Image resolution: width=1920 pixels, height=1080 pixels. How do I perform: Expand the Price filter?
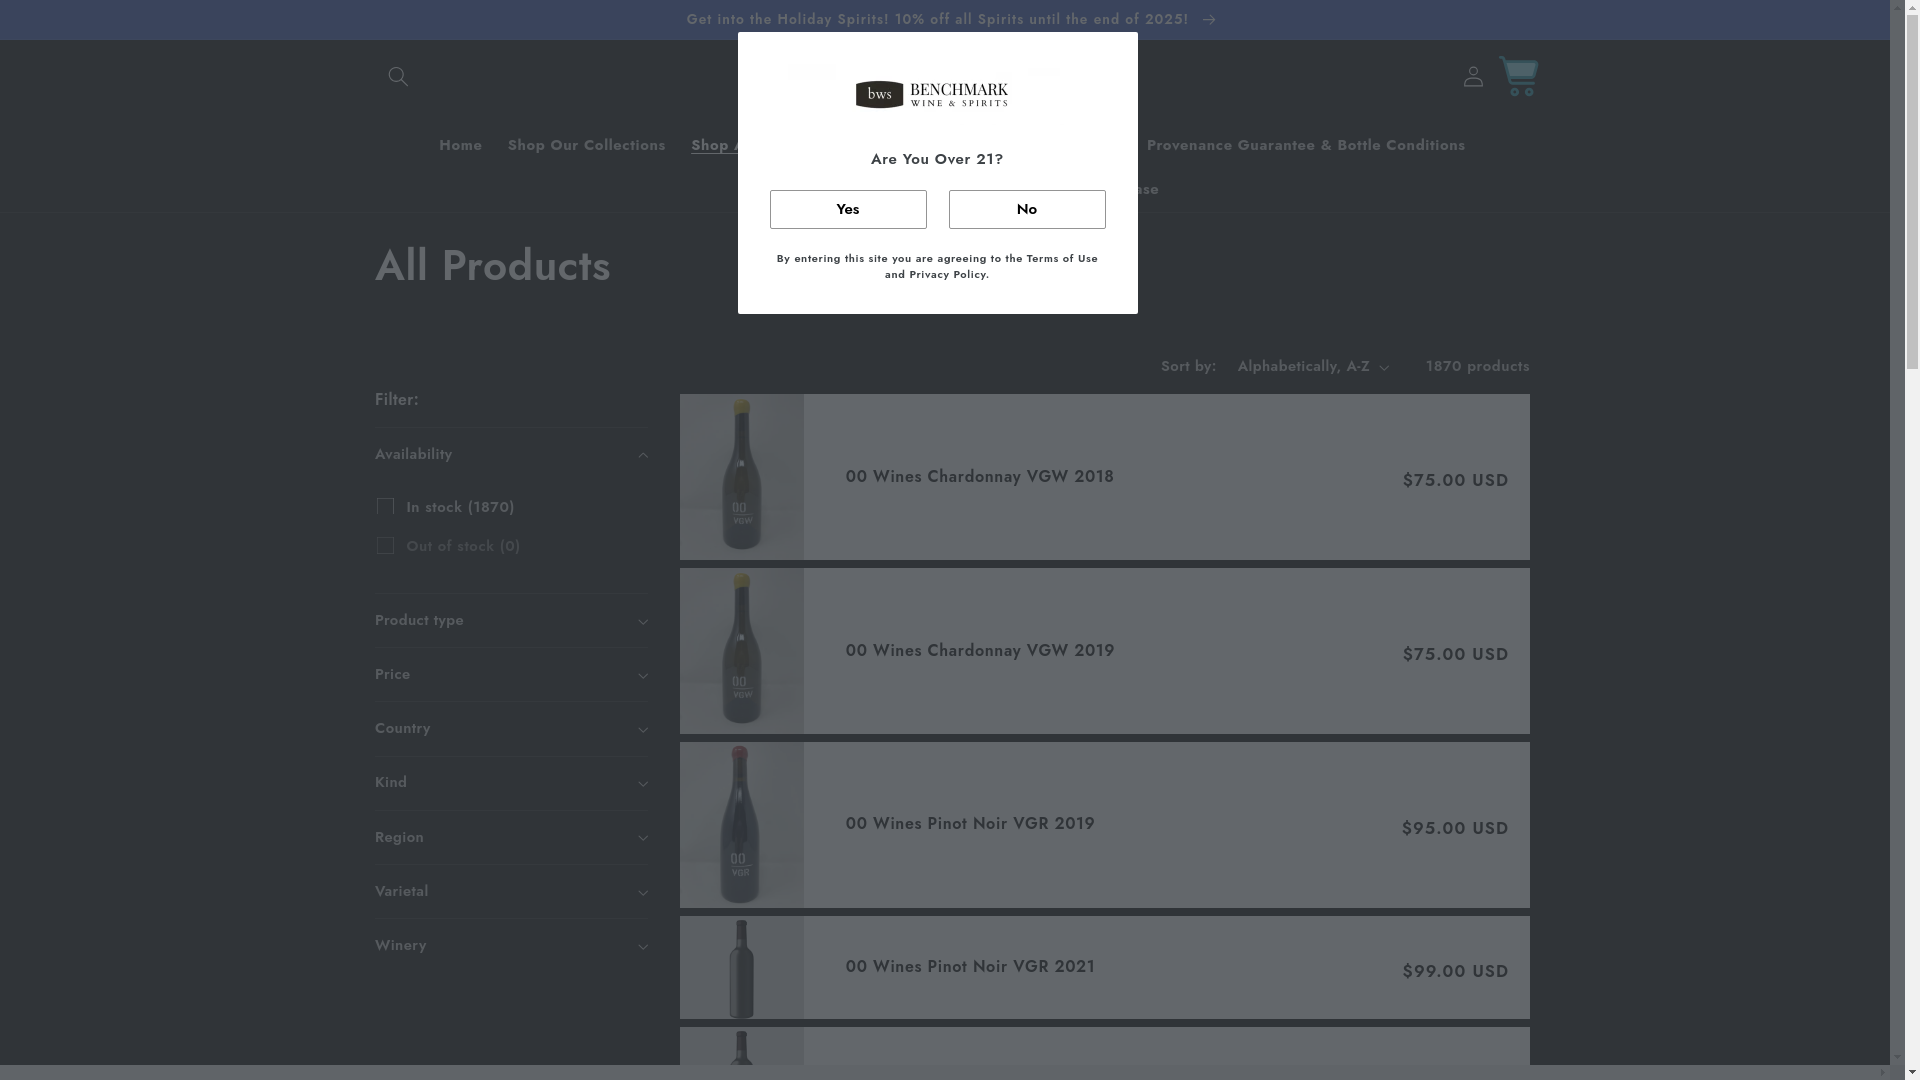(511, 675)
